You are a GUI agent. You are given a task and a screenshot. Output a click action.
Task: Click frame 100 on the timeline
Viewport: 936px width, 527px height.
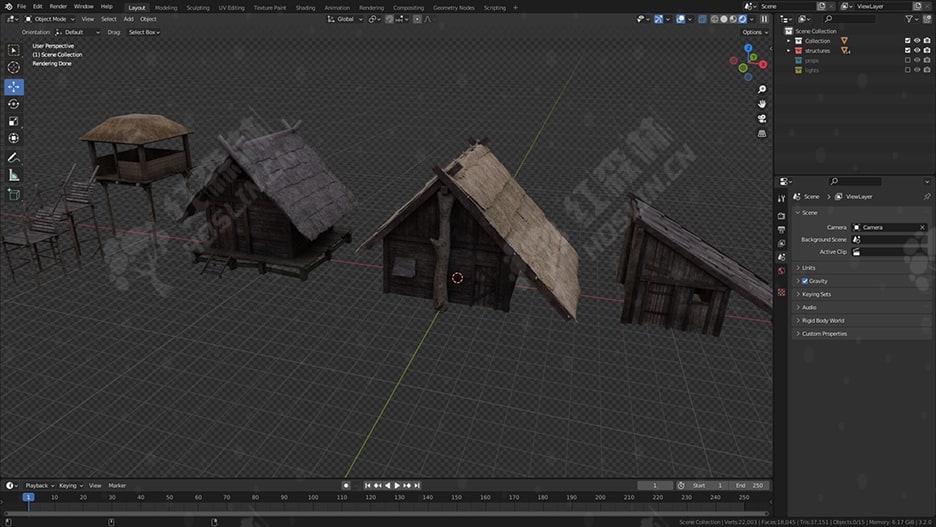[313, 497]
